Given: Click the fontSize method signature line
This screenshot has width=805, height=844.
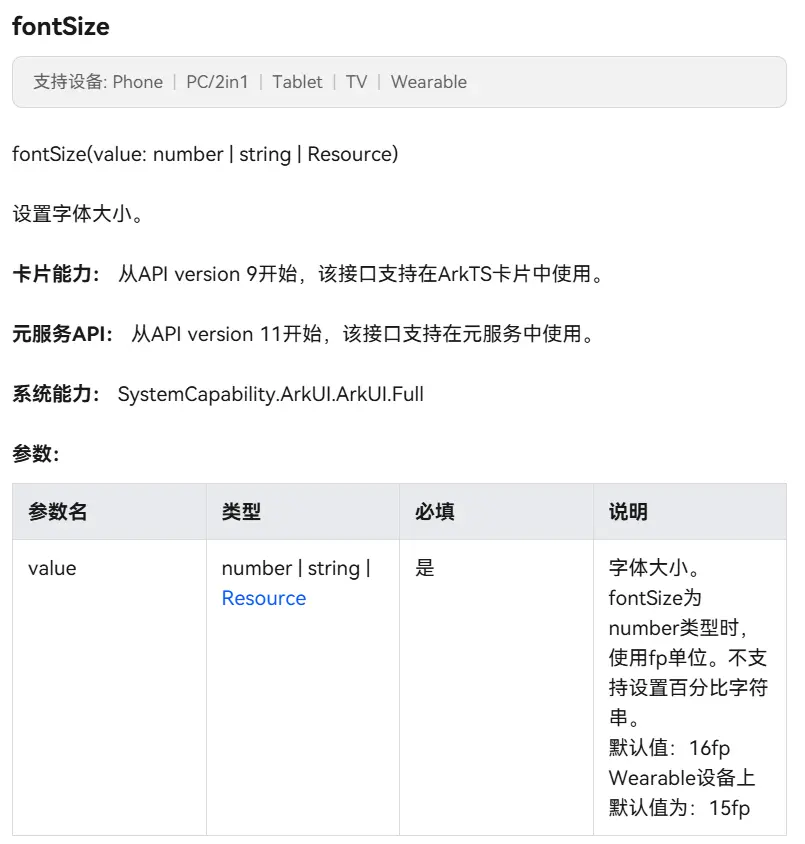Looking at the screenshot, I should tap(205, 154).
